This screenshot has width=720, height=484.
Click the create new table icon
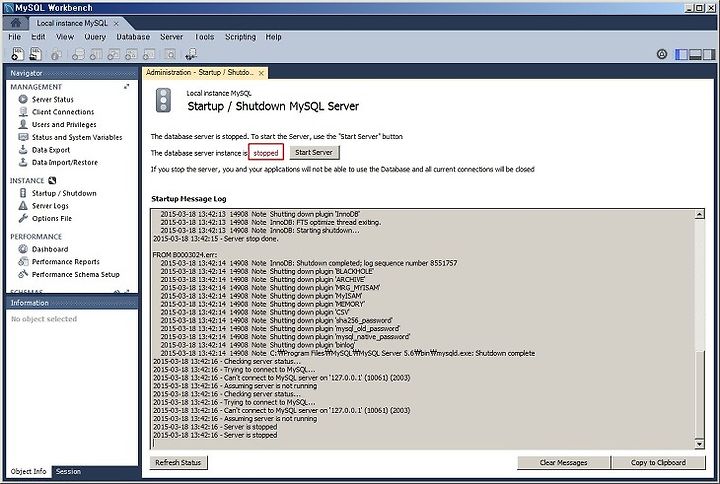pos(96,55)
